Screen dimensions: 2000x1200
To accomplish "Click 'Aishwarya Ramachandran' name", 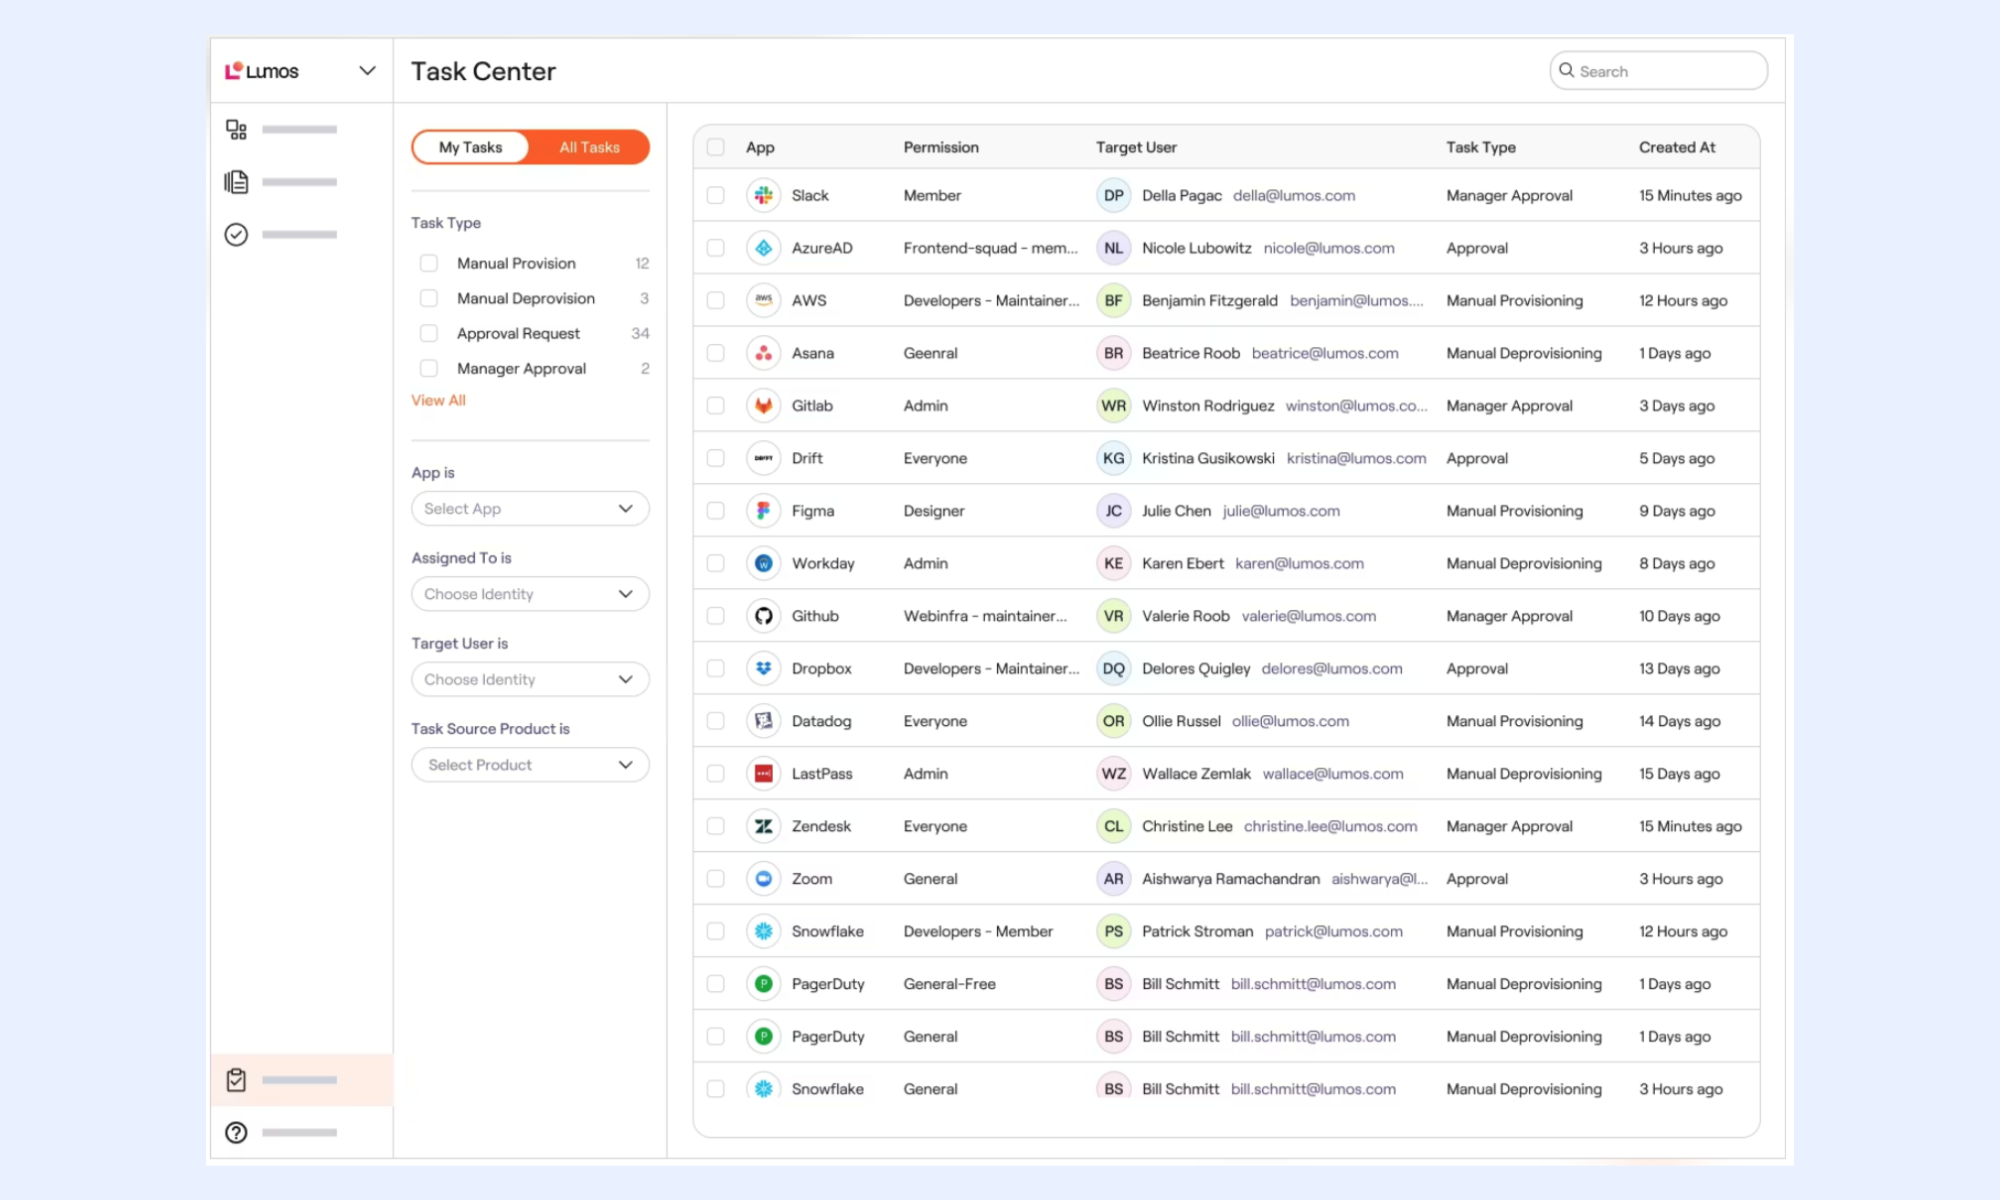I will tap(1231, 879).
